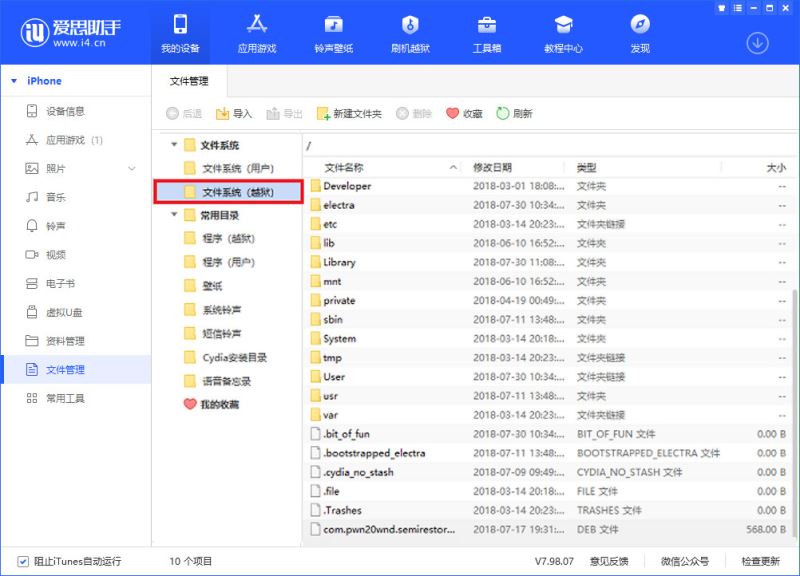Collapse the iPhone device arrow
This screenshot has height=576, width=800.
click(x=14, y=81)
